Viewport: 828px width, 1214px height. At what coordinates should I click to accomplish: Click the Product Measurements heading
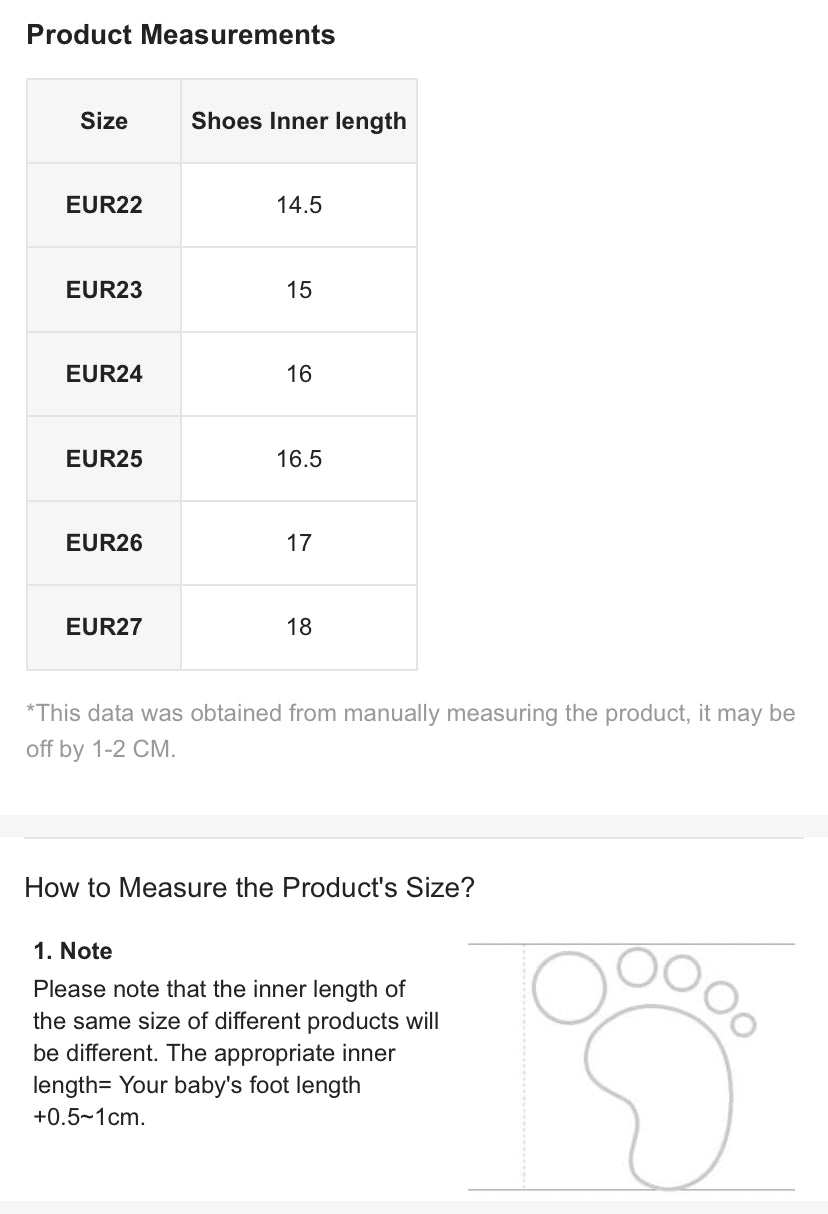coord(181,35)
